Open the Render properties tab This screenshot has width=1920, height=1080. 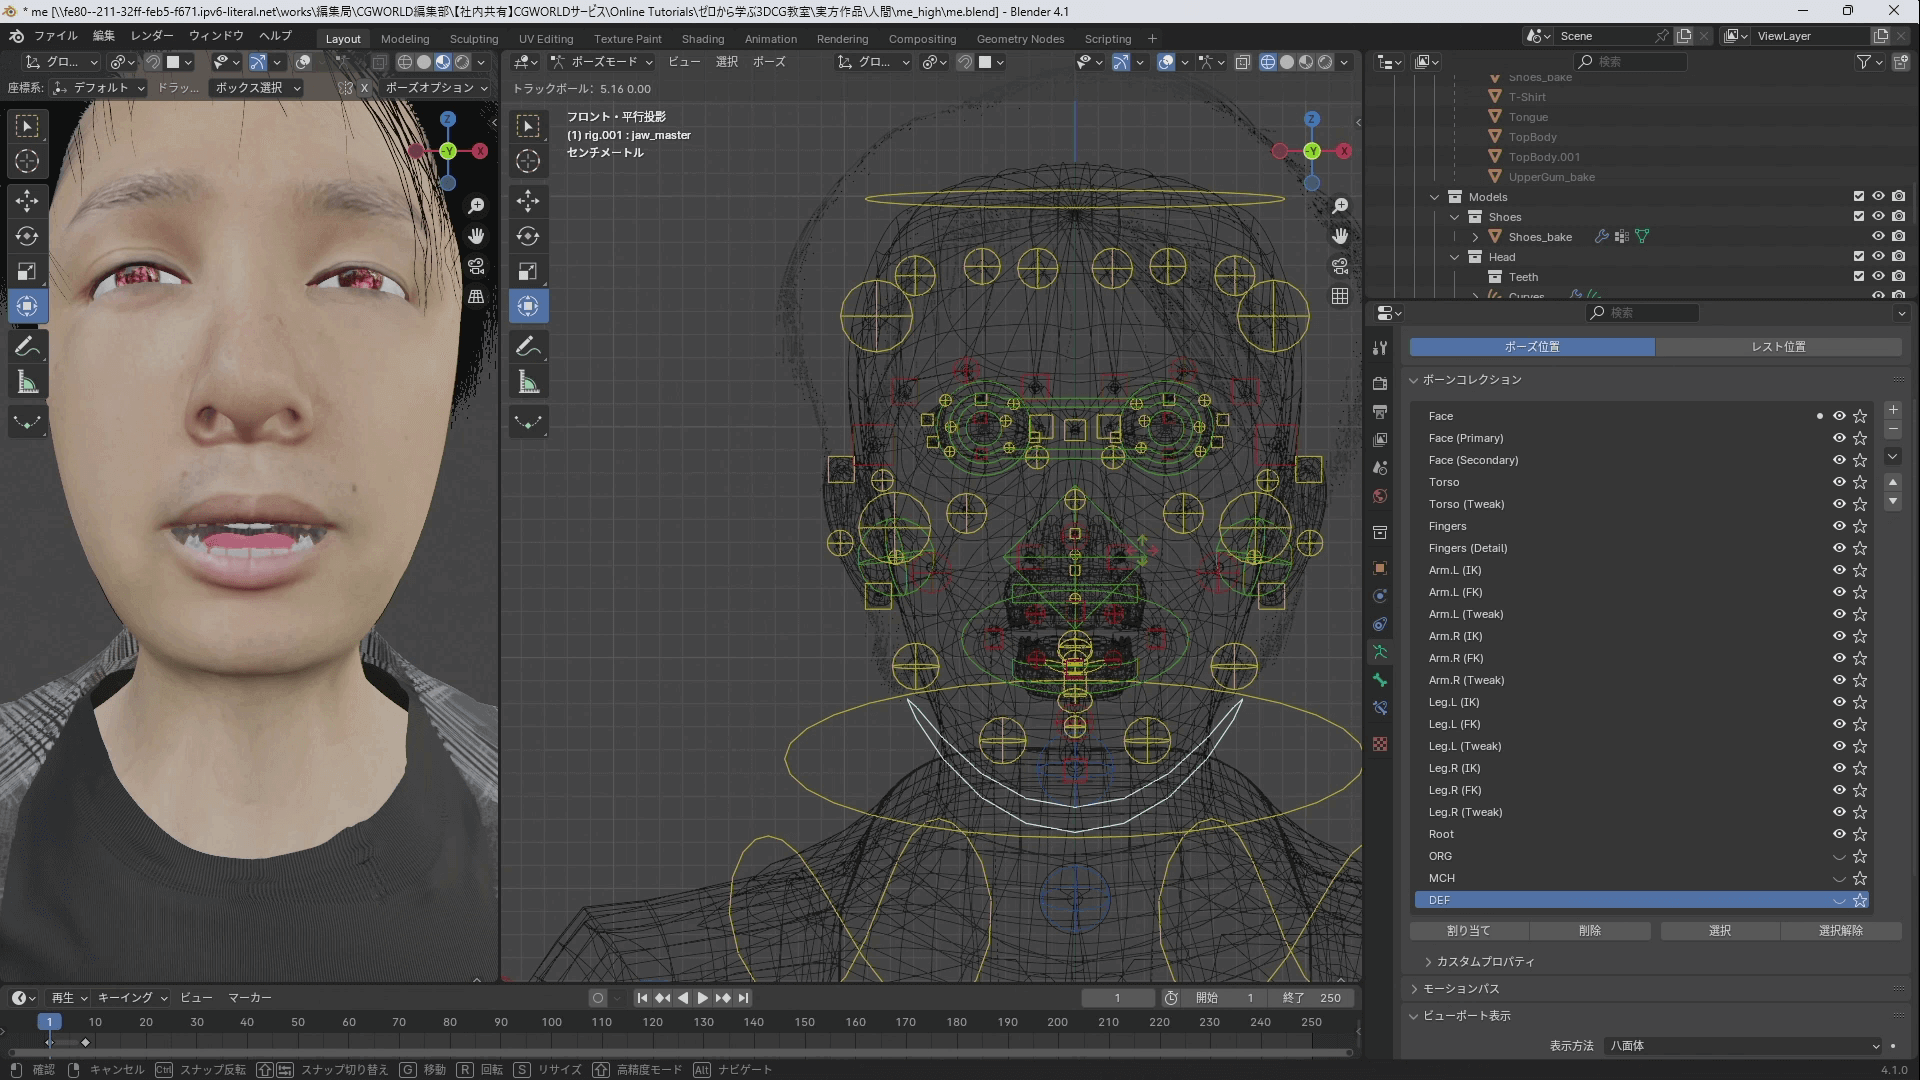coord(1380,383)
